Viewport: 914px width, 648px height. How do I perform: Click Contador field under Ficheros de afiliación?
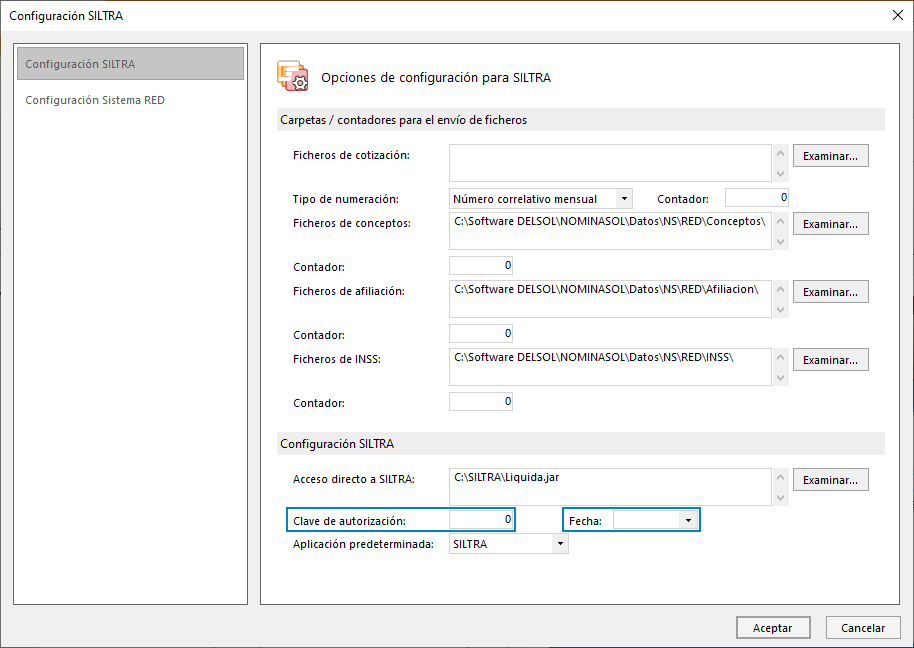(x=481, y=333)
